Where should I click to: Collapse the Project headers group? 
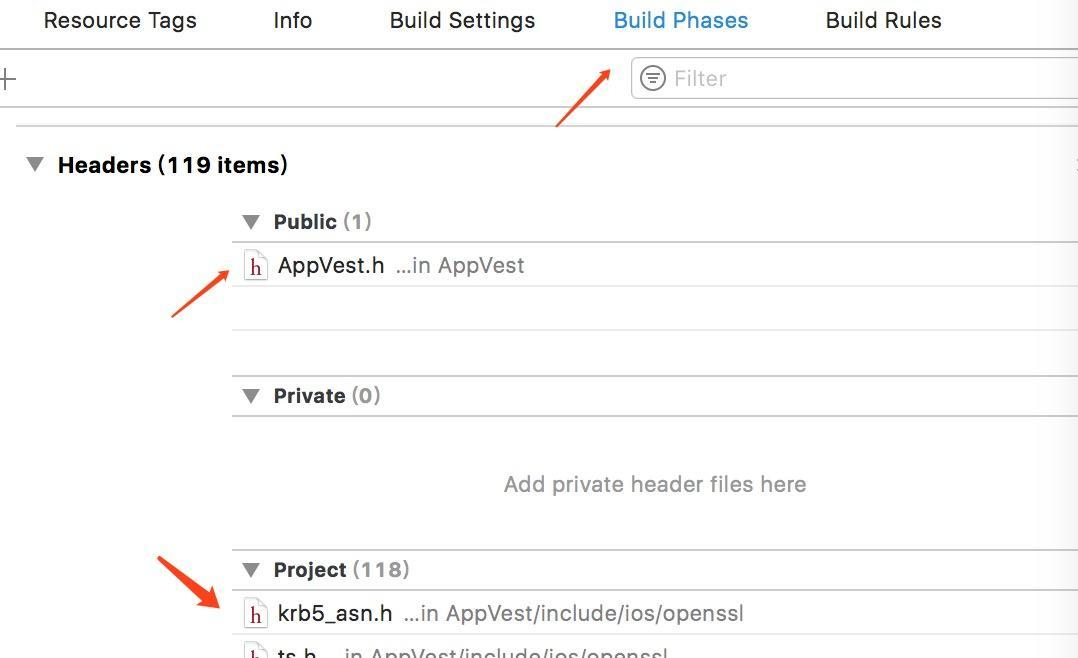point(251,570)
